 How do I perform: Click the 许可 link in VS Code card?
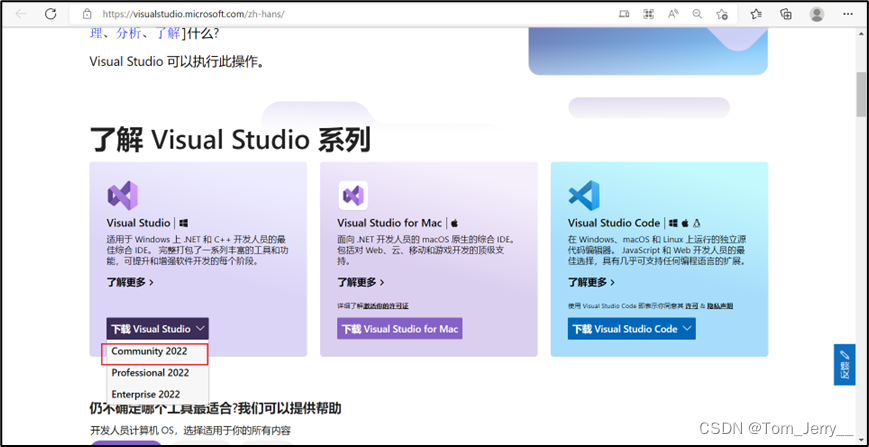pyautogui.click(x=691, y=306)
